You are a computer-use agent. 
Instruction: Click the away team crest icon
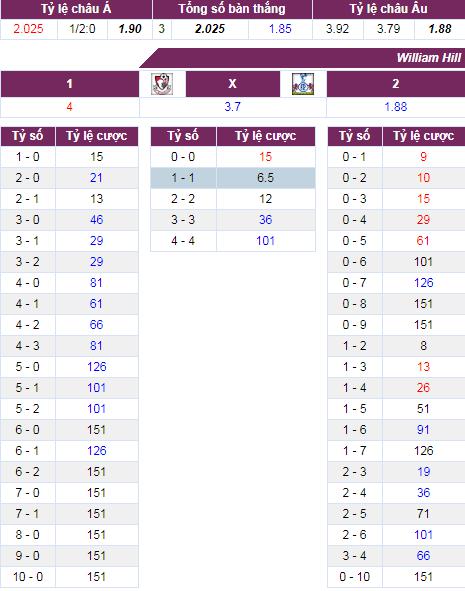tap(303, 84)
